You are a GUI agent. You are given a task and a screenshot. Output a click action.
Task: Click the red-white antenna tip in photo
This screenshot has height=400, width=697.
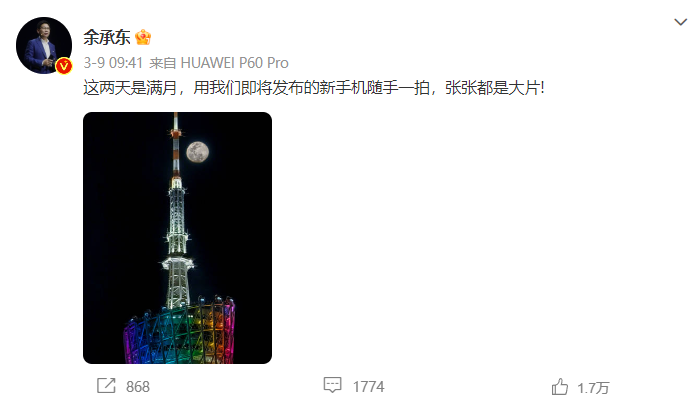176,144
